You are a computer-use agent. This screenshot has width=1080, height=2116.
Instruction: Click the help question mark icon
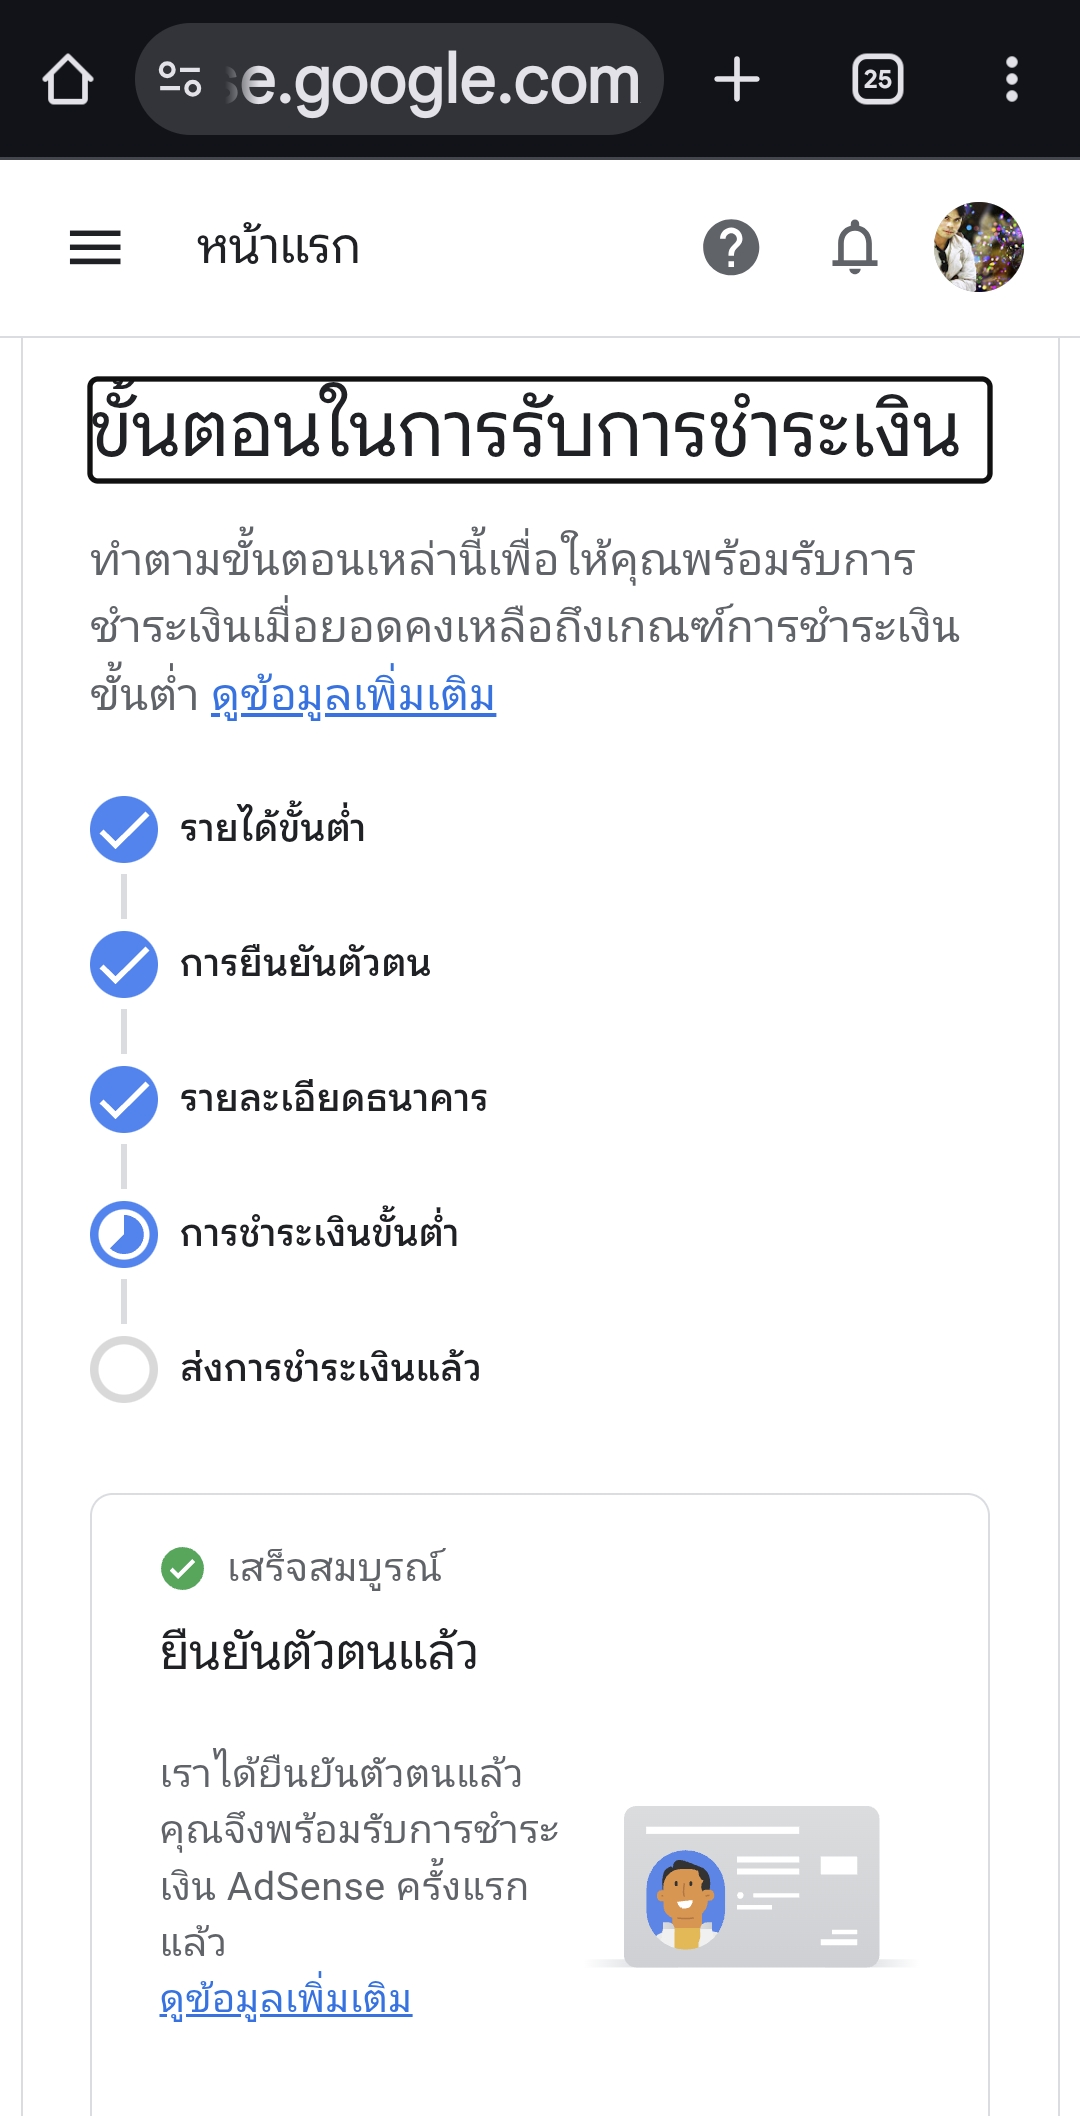pos(731,247)
